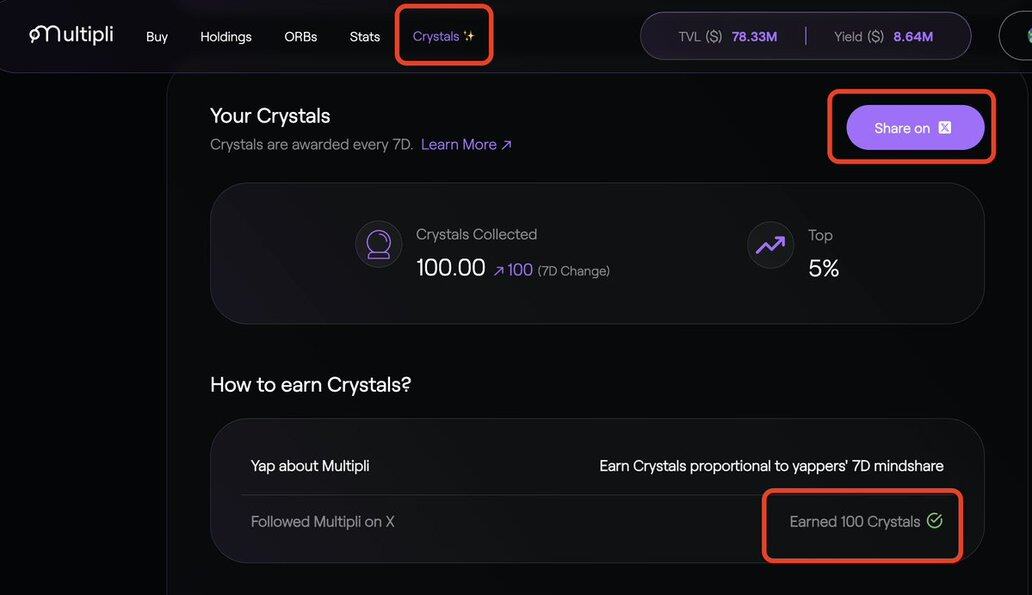Click the Yield value 8.64M
The width and height of the screenshot is (1032, 595).
913,36
